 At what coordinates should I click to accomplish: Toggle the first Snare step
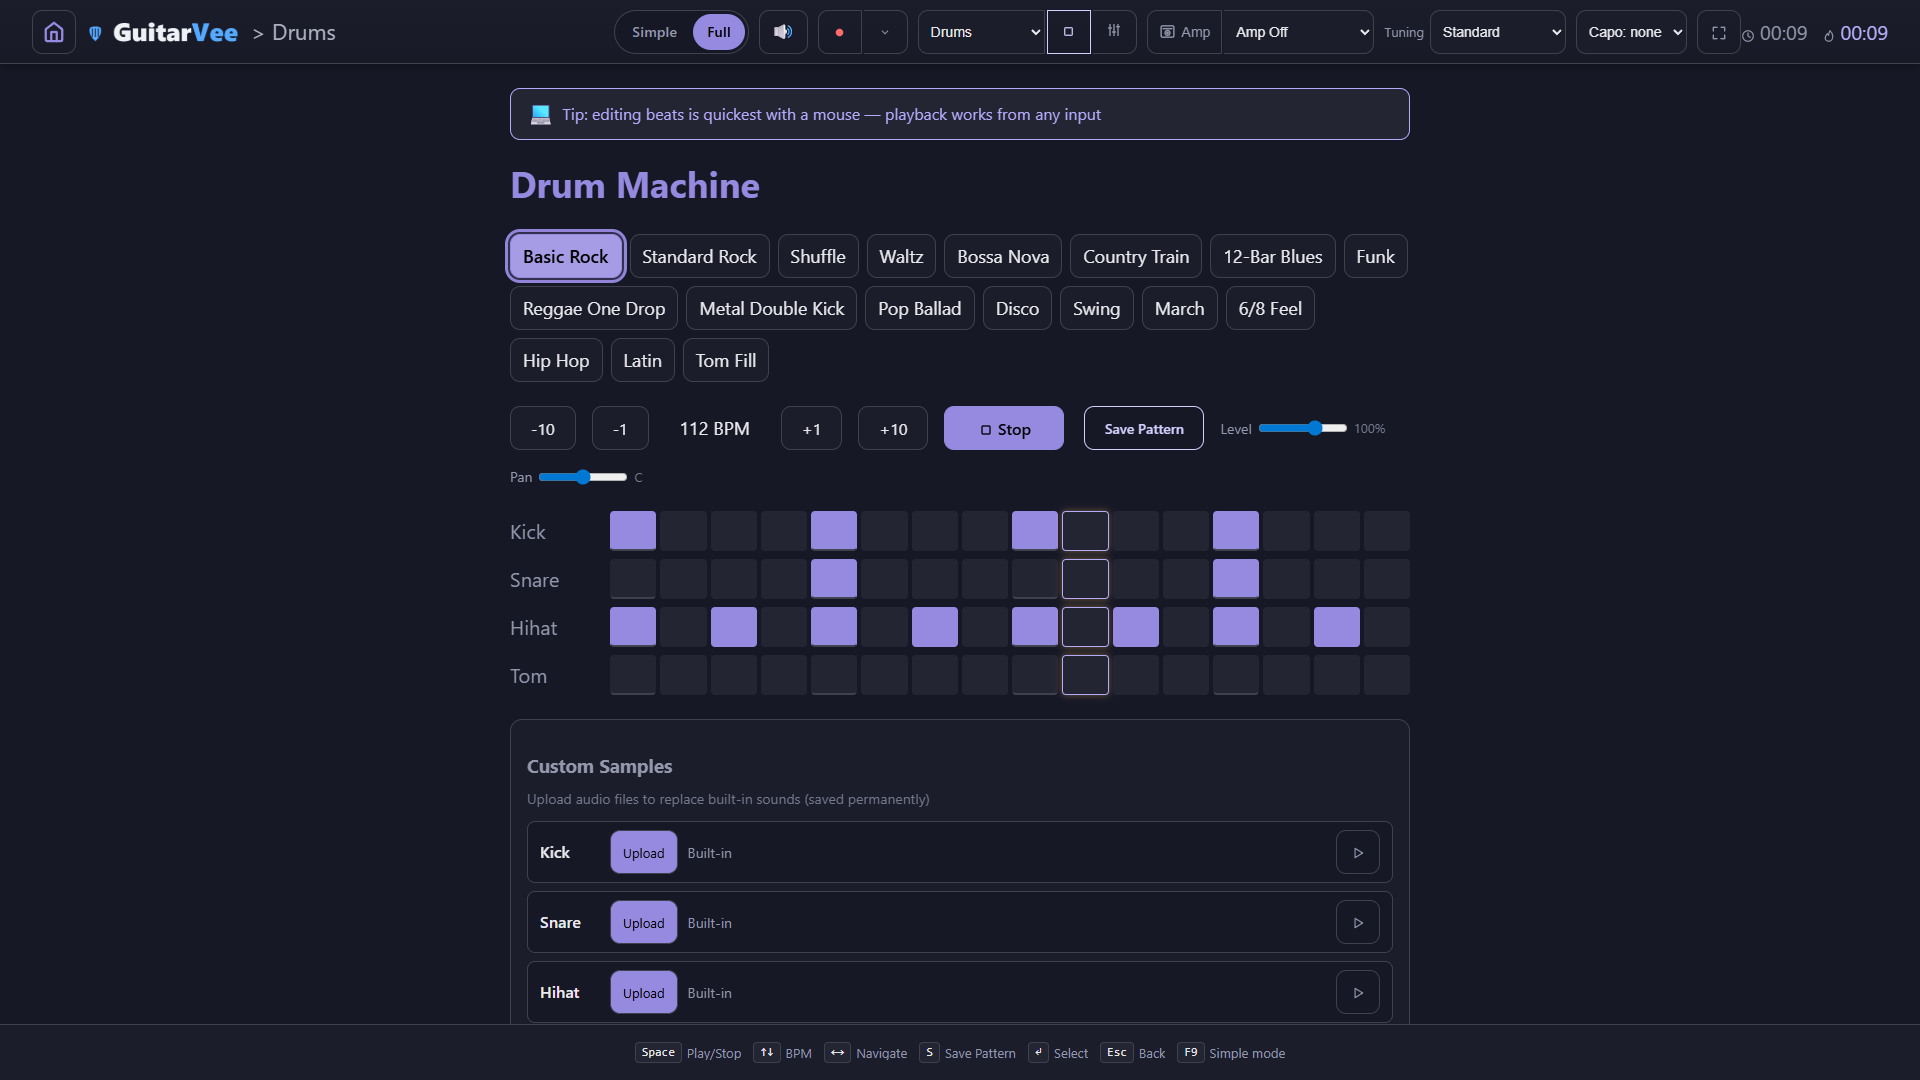(633, 579)
